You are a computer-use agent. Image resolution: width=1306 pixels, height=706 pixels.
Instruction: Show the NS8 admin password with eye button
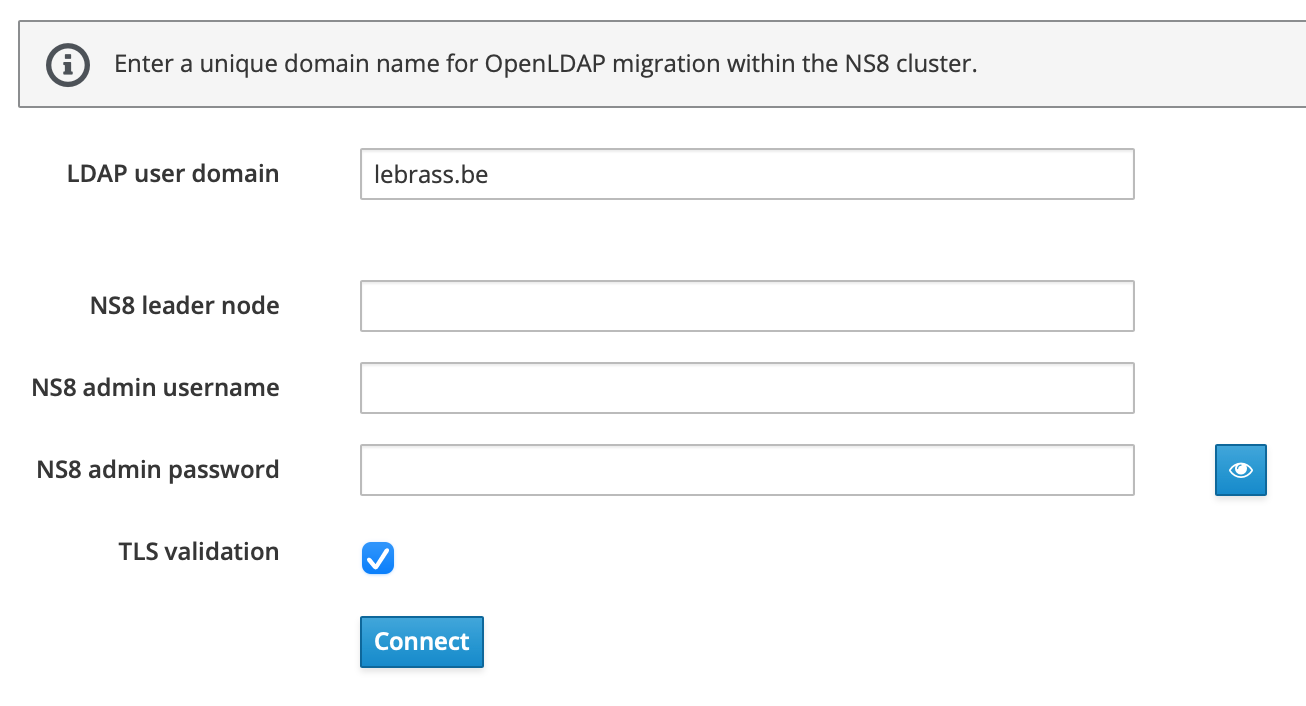click(x=1240, y=470)
